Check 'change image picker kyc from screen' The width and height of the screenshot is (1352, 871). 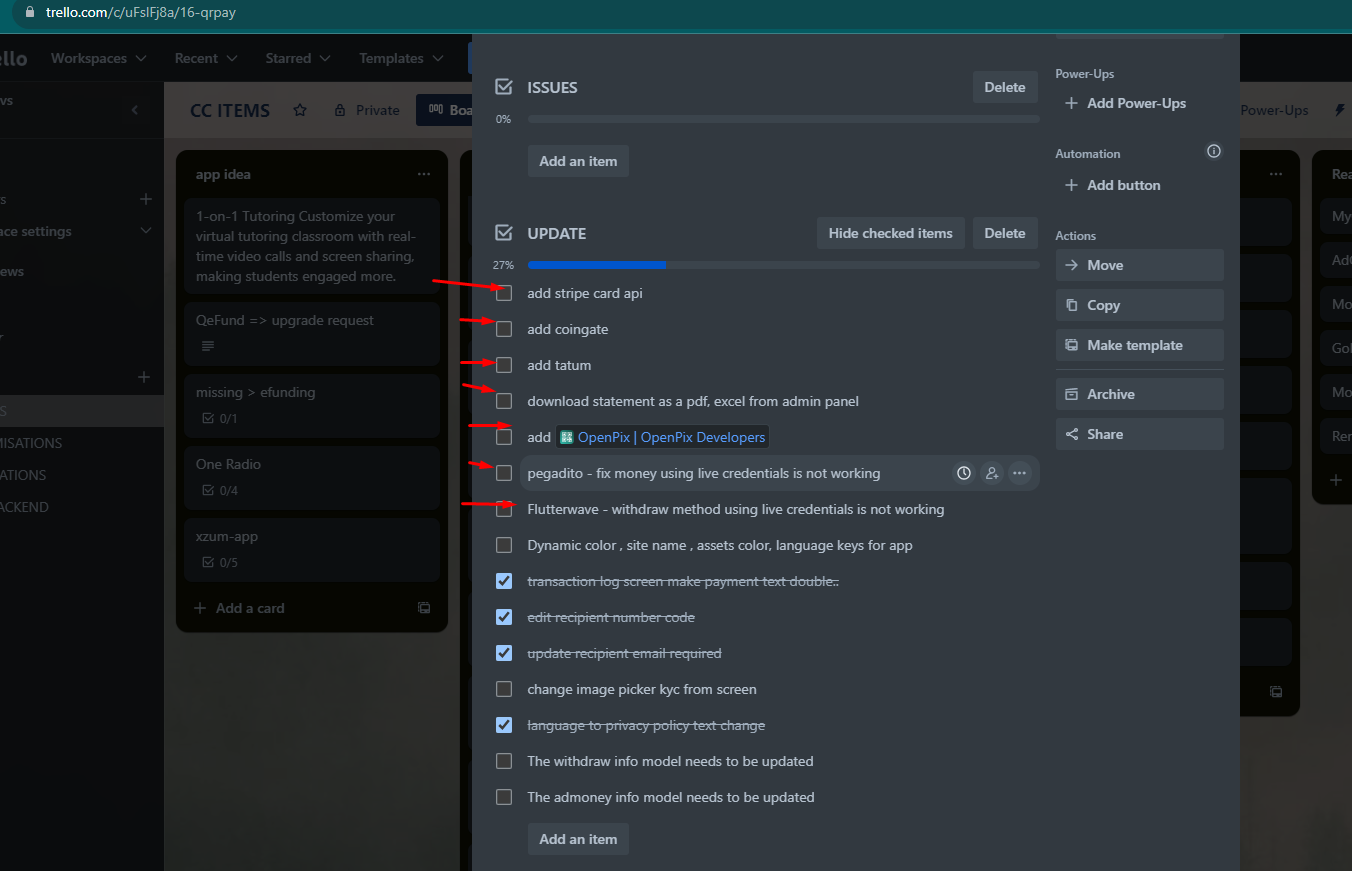click(x=504, y=689)
